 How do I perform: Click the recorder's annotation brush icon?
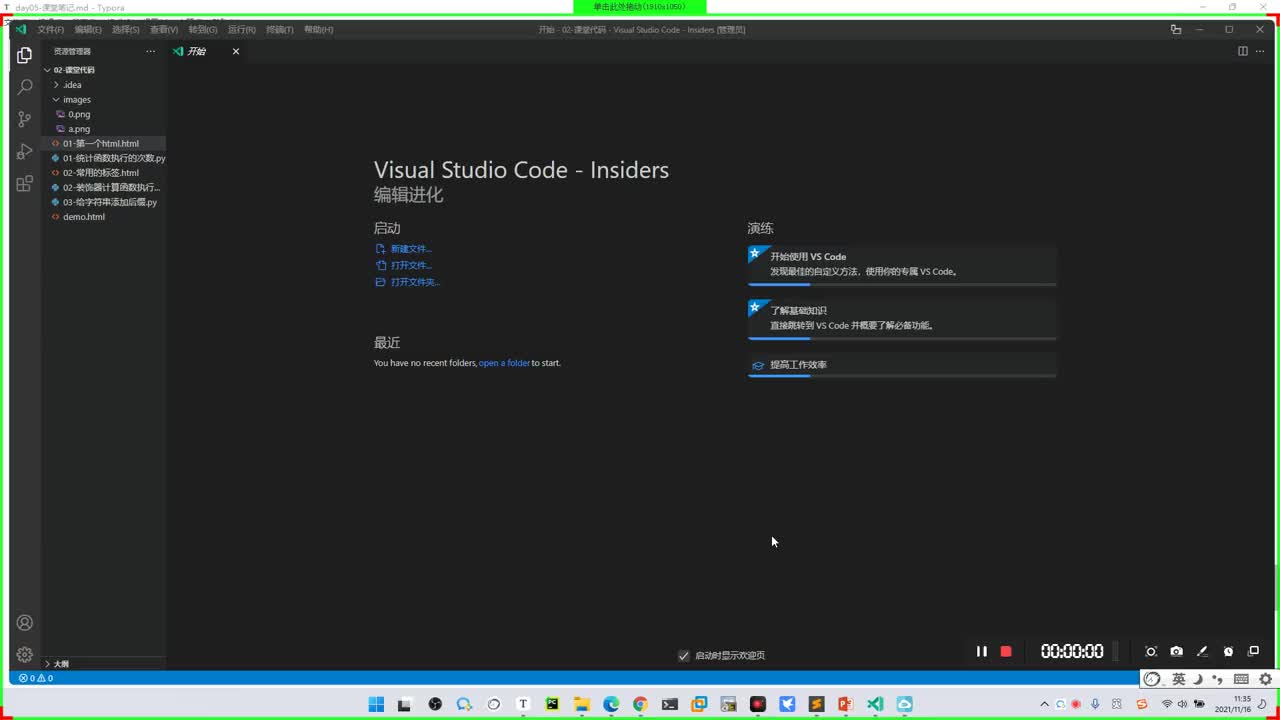(x=1203, y=651)
